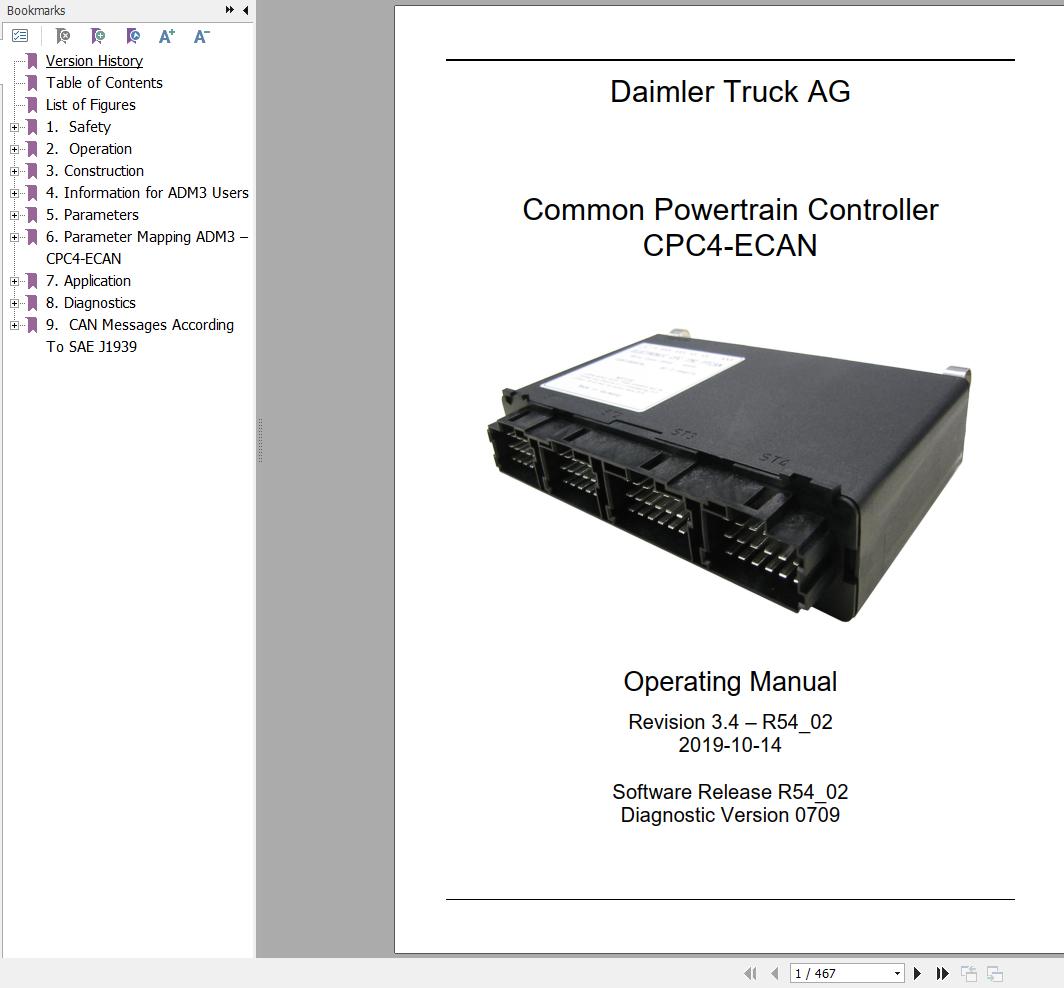
Task: Click the Daimler Truck AG title text
Action: pos(730,92)
